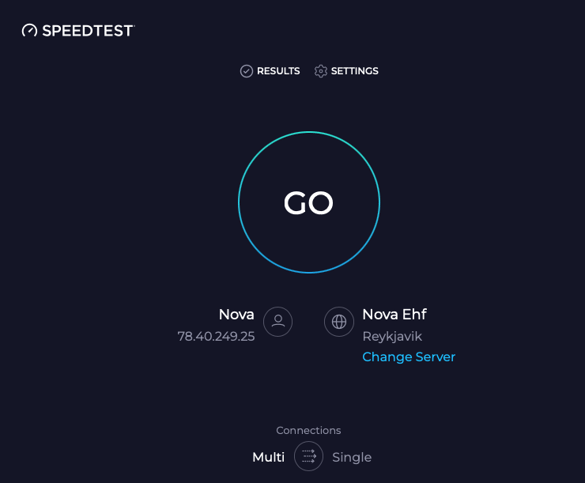This screenshot has width=585, height=483.
Task: Select the Single connection mode
Action: pyautogui.click(x=352, y=457)
